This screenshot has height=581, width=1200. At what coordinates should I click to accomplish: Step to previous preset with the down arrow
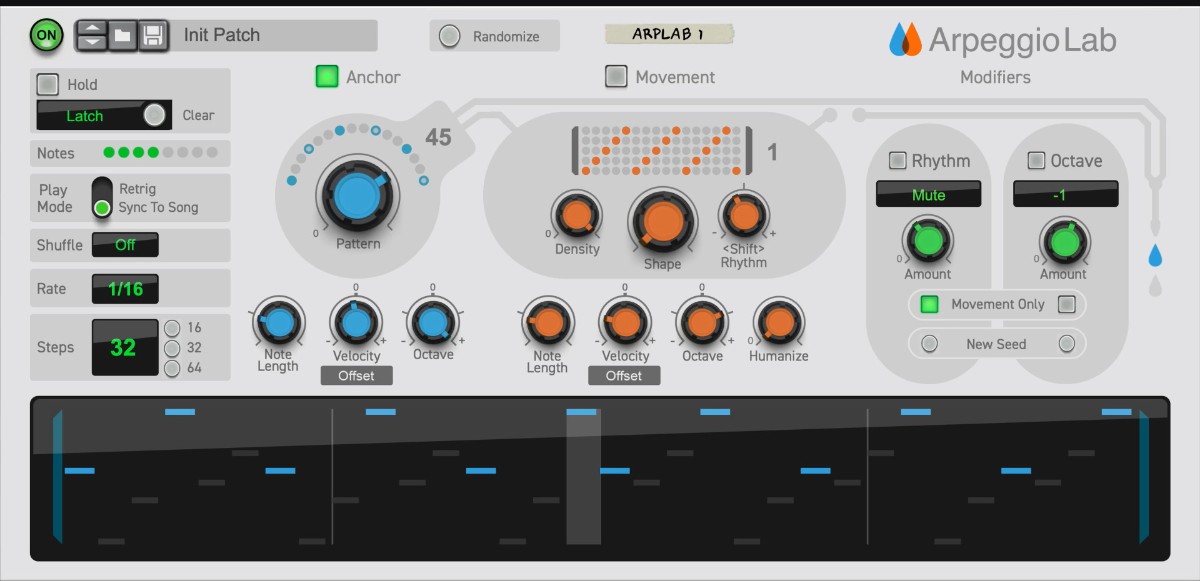pyautogui.click(x=91, y=41)
